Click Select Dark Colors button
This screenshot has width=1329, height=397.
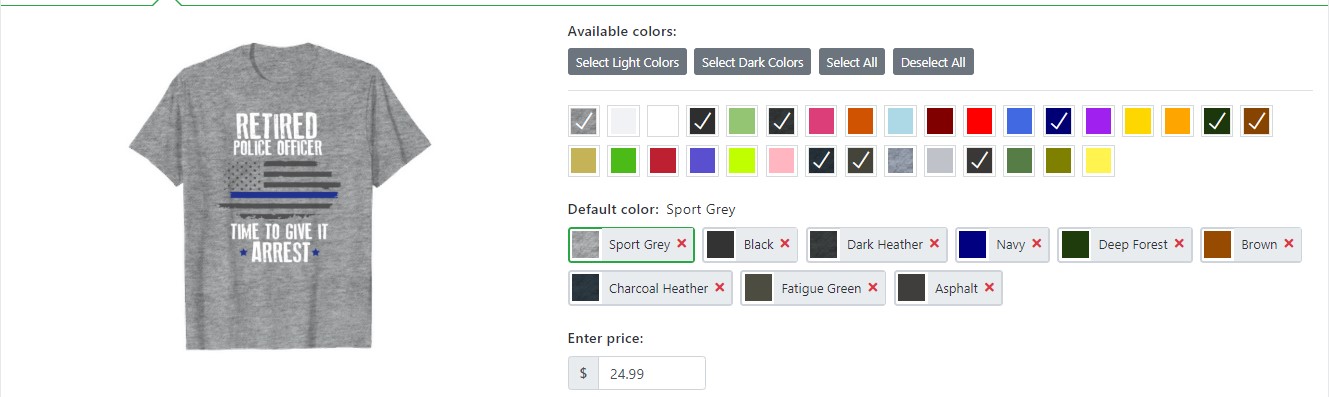(x=752, y=62)
